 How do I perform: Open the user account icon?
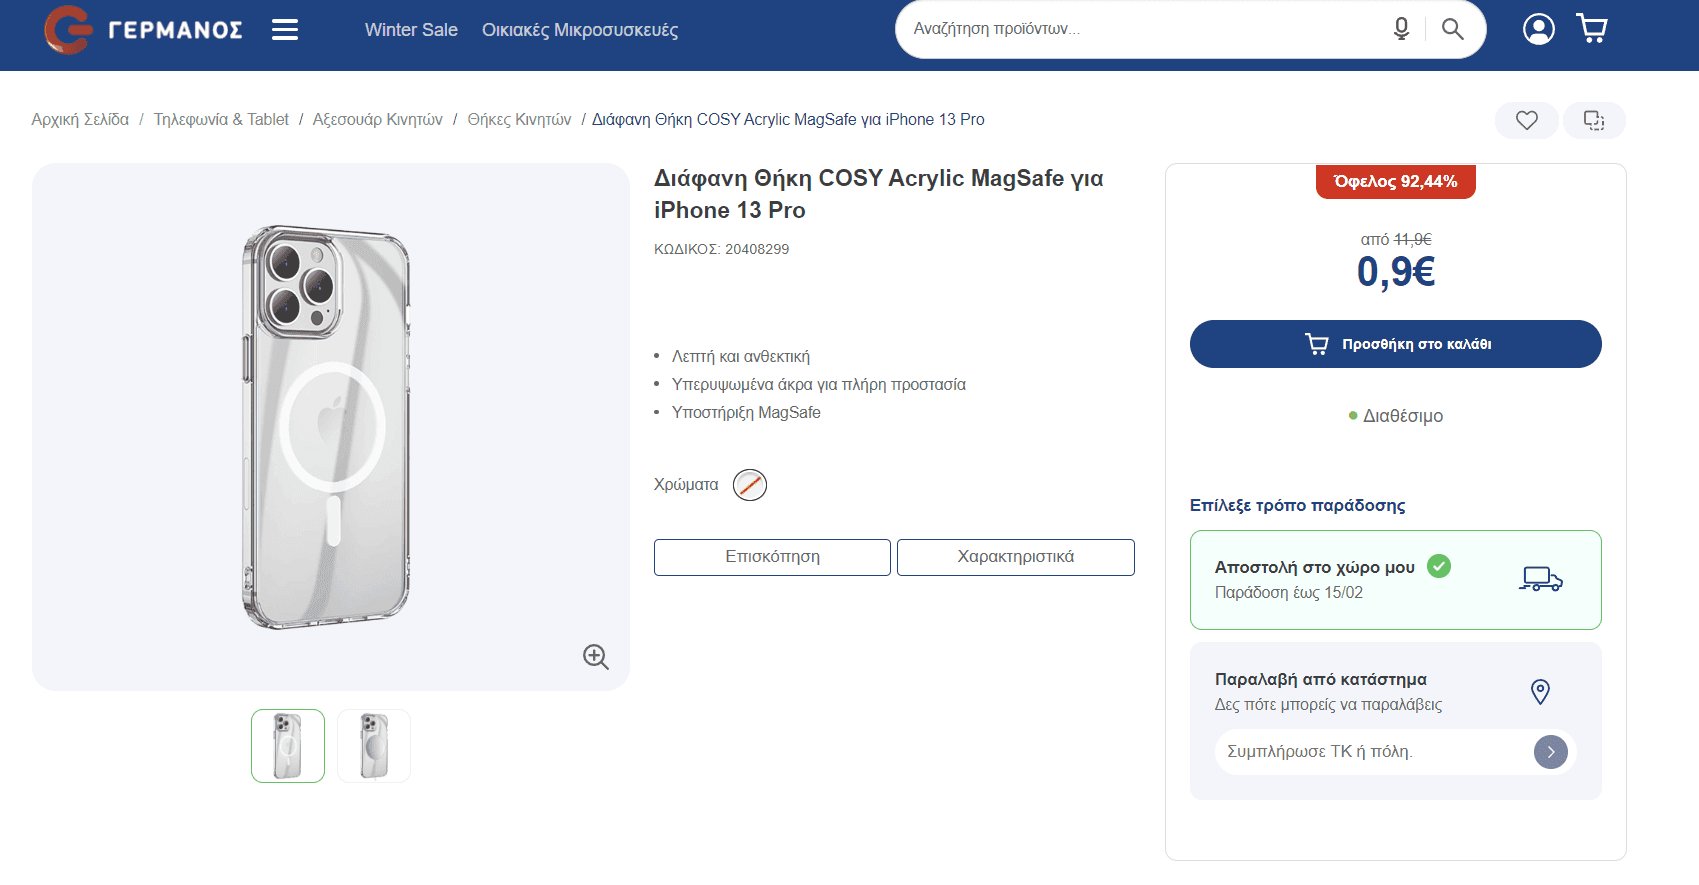point(1538,29)
